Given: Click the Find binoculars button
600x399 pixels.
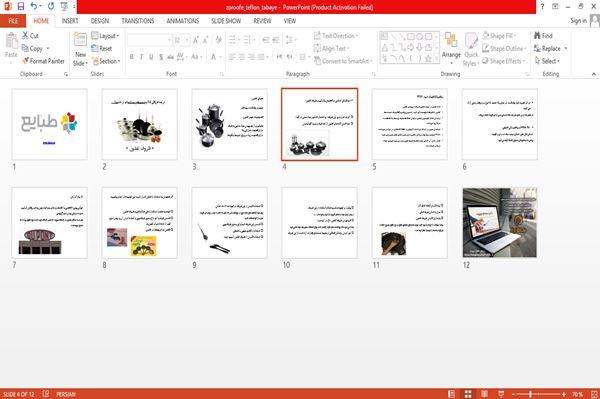Looking at the screenshot, I should (x=543, y=36).
